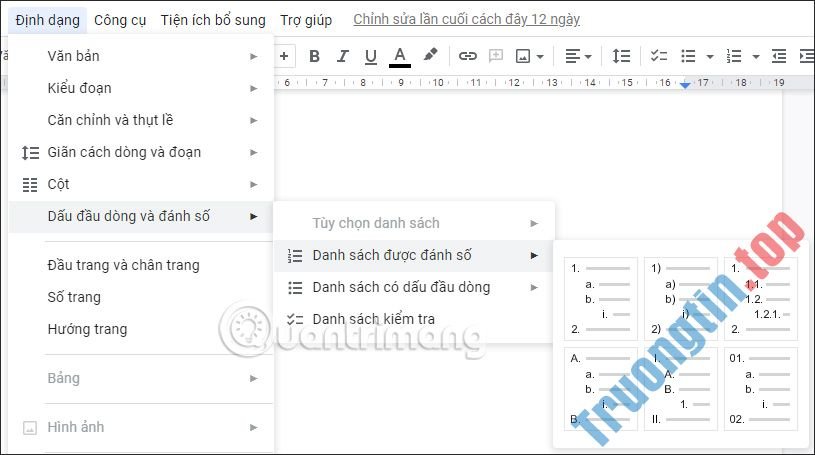The width and height of the screenshot is (815, 455).
Task: Open the insert image dropdown arrow
Action: click(x=540, y=57)
